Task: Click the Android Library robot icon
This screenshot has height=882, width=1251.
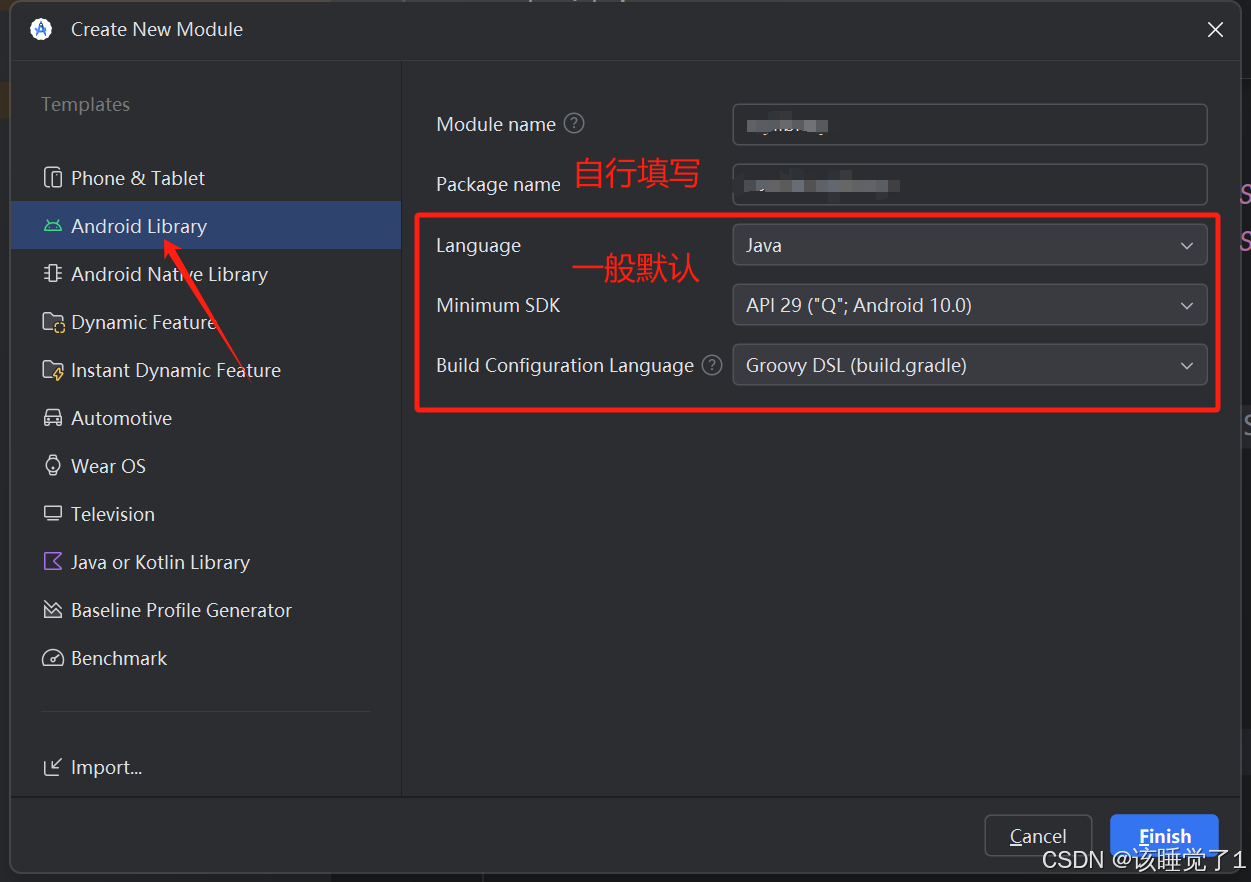Action: pyautogui.click(x=53, y=226)
